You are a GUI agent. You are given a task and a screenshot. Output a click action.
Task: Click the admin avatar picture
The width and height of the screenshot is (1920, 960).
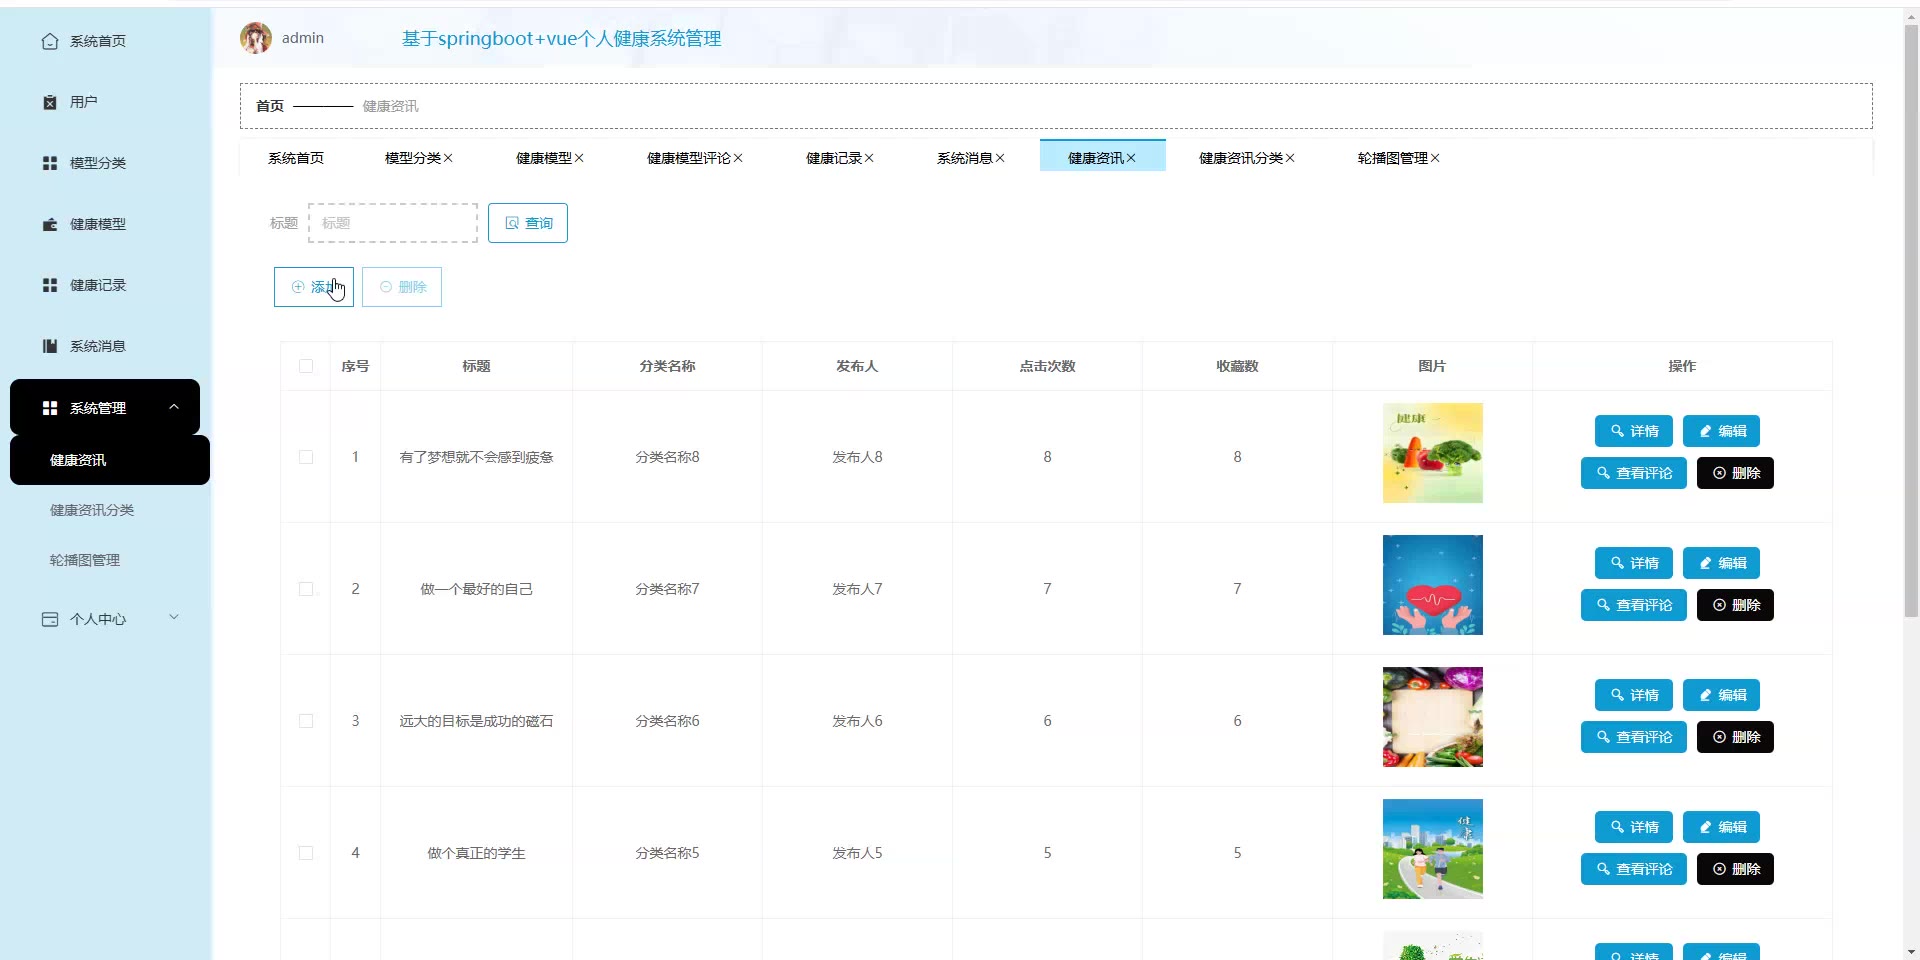[x=256, y=38]
